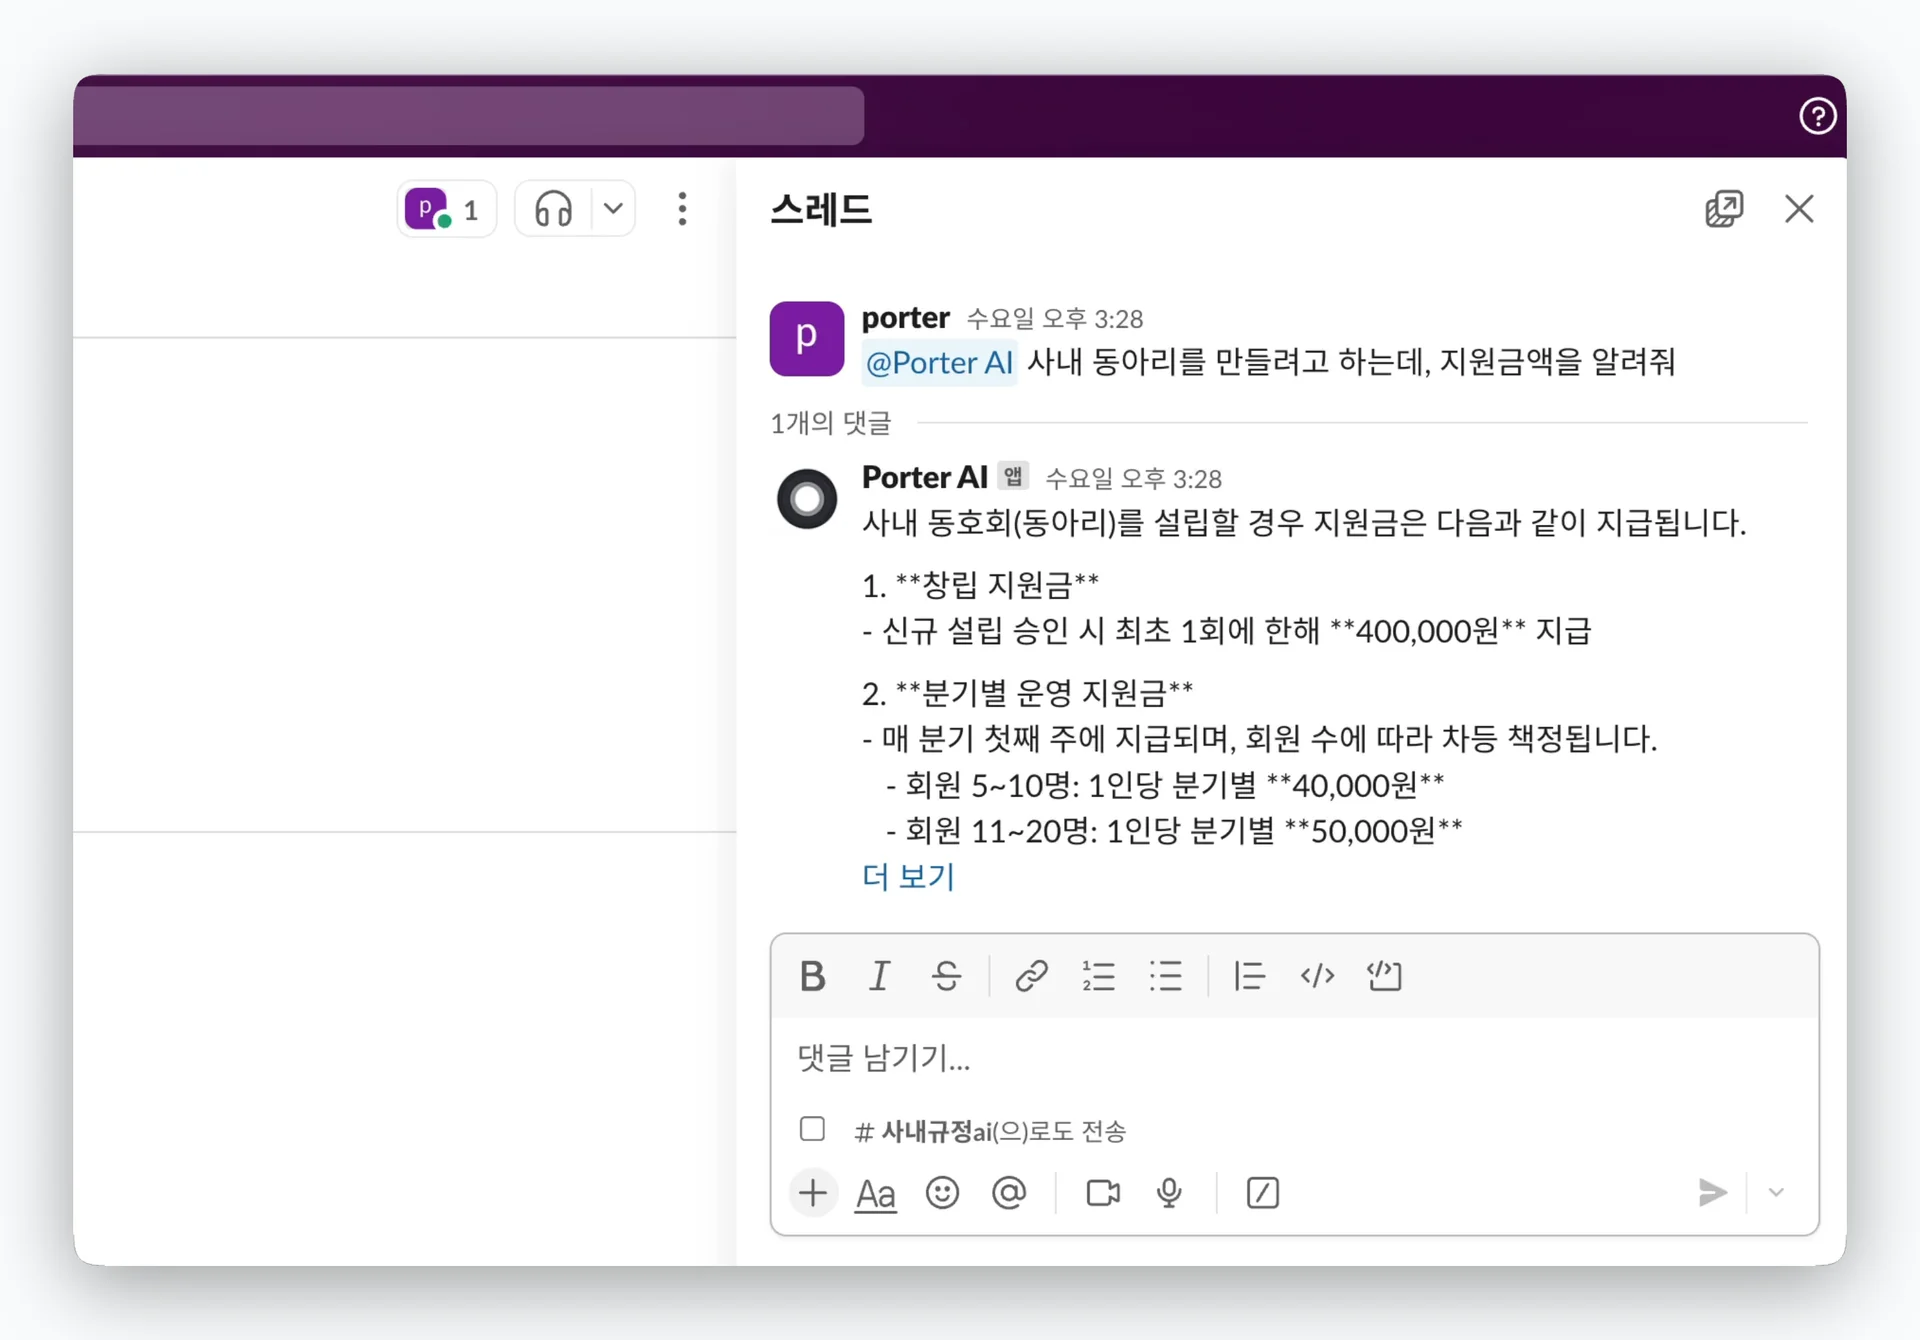The image size is (1920, 1340).
Task: Open thread in new window
Action: (1723, 209)
